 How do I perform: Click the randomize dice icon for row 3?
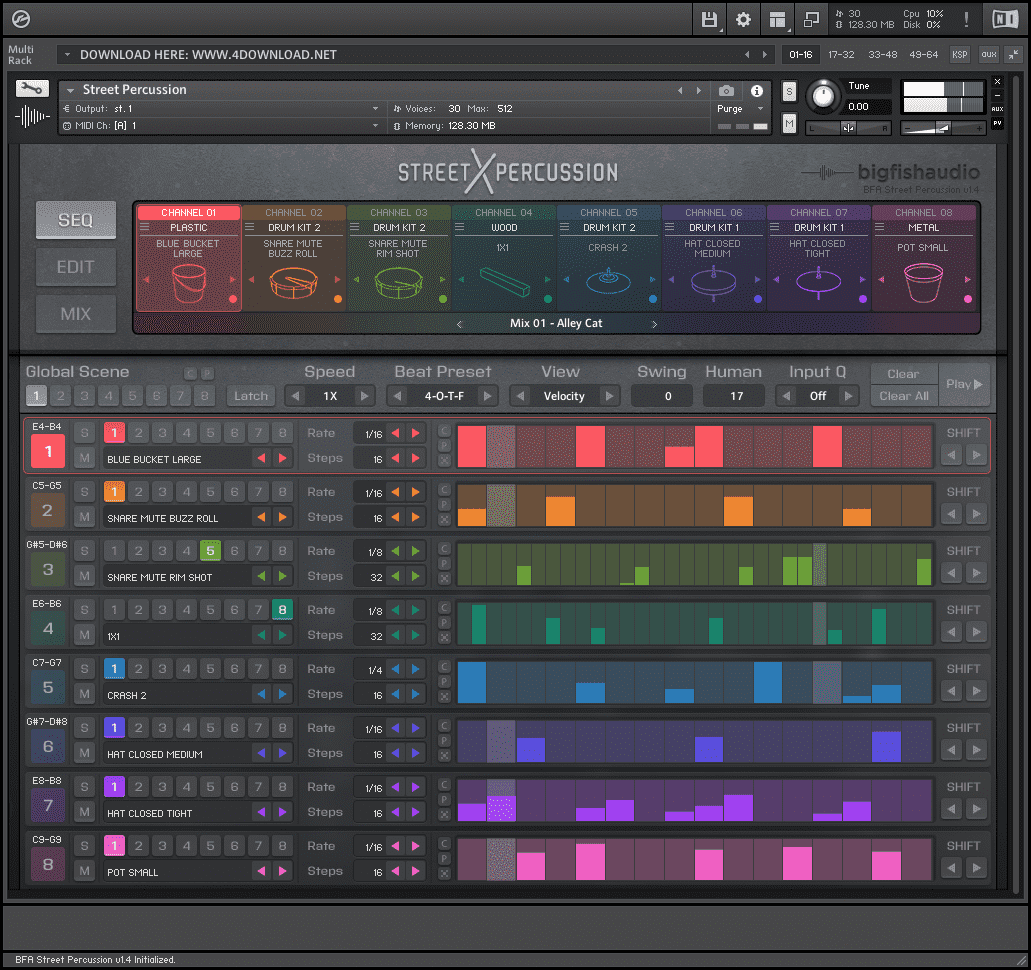pos(444,579)
